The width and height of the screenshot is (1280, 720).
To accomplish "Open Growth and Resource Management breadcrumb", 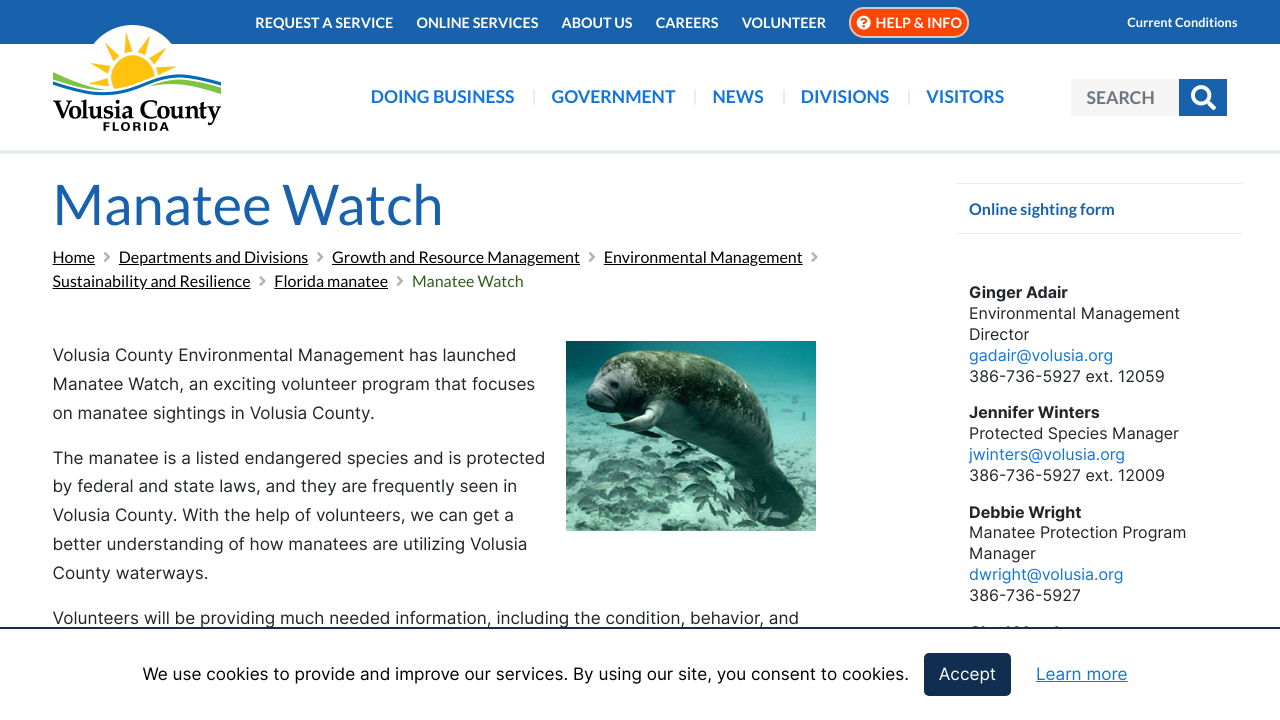I will tap(456, 257).
